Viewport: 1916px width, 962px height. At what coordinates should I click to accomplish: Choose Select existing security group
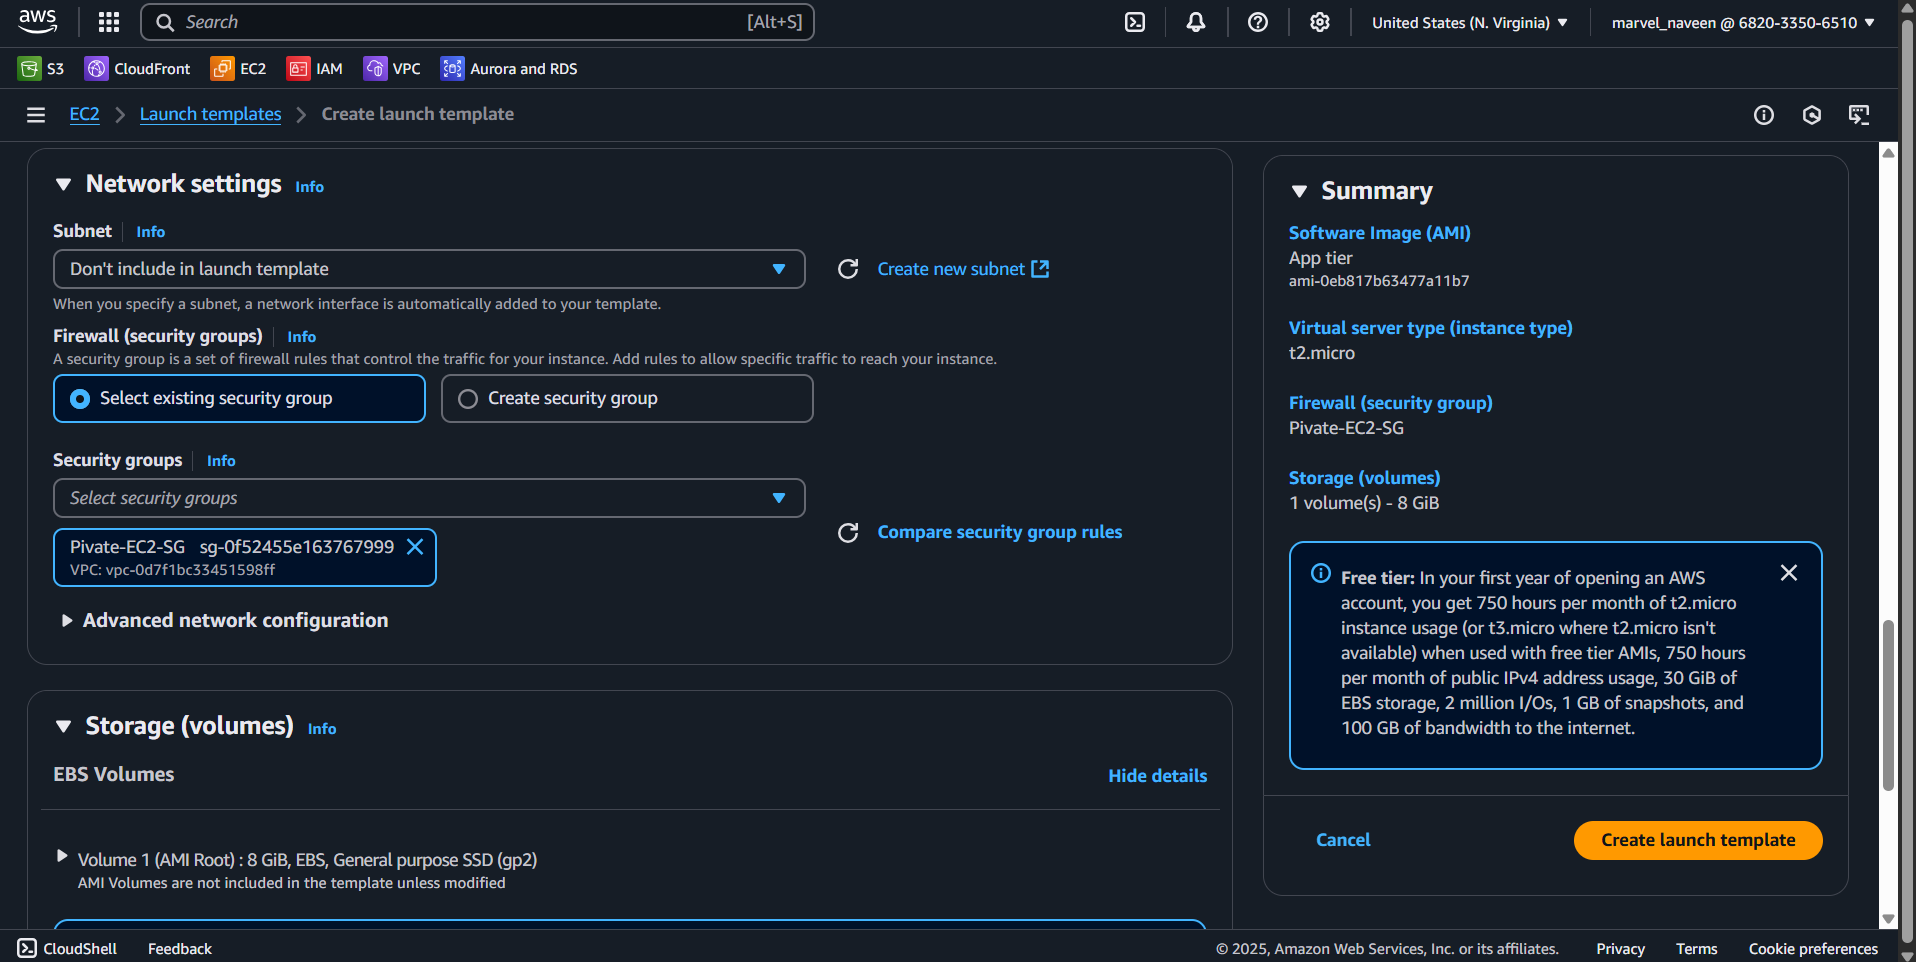pos(239,399)
